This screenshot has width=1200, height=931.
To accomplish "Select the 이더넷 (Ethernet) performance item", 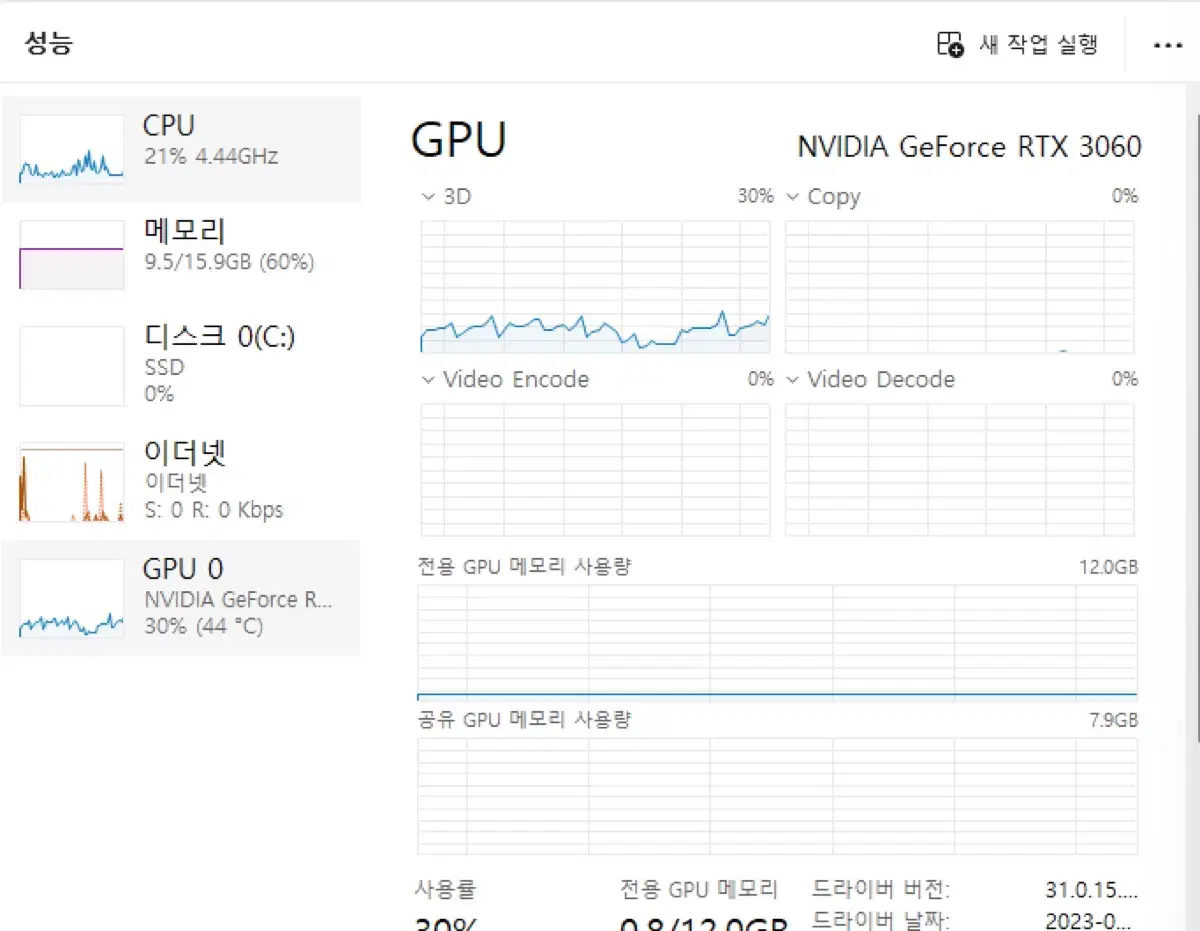I will (181, 481).
